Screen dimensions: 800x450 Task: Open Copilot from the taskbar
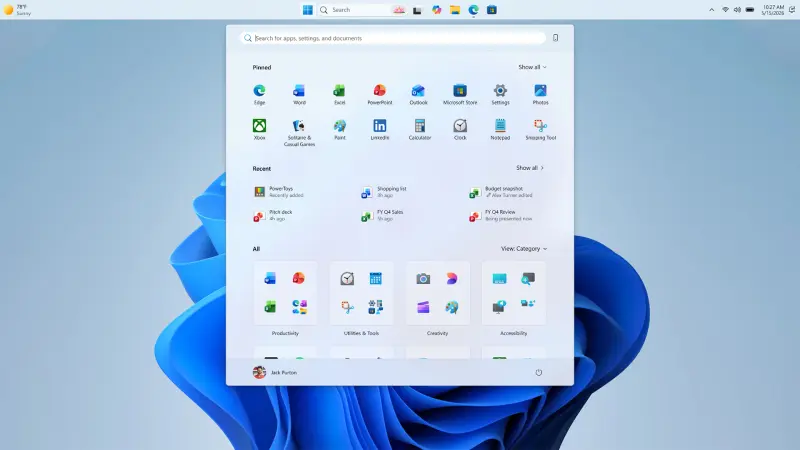click(436, 10)
